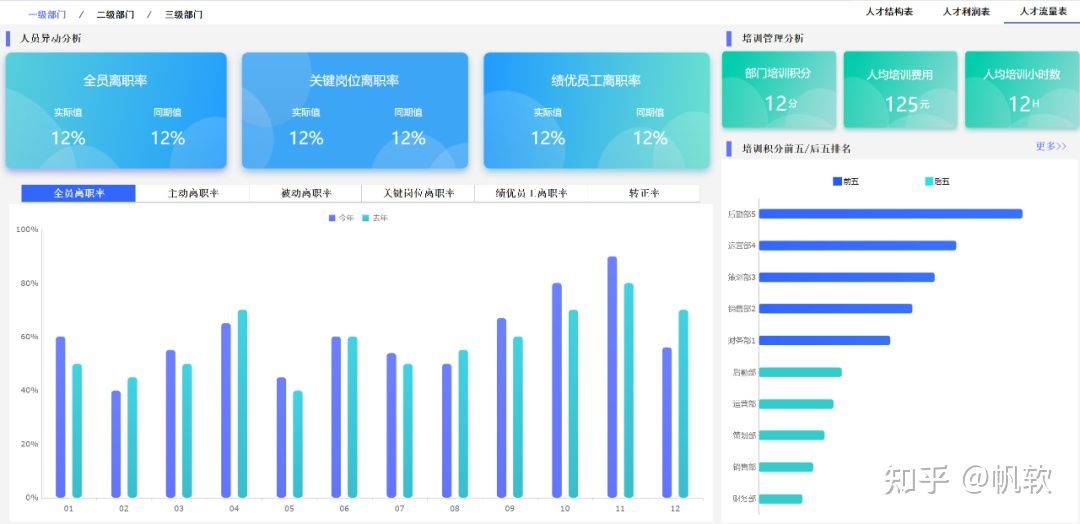1080x524 pixels.
Task: Click the 今年 bar for month 10
Action: click(557, 390)
